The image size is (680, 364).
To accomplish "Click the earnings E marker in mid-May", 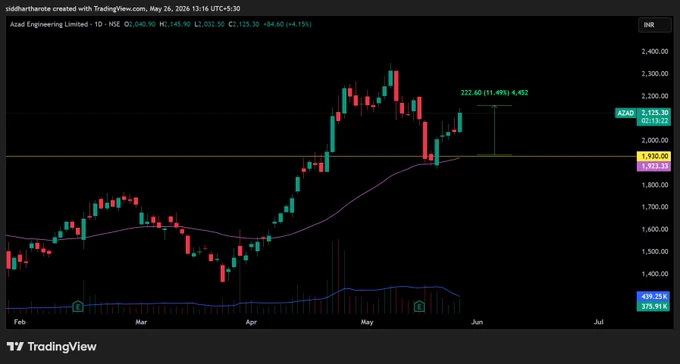I will (x=419, y=306).
